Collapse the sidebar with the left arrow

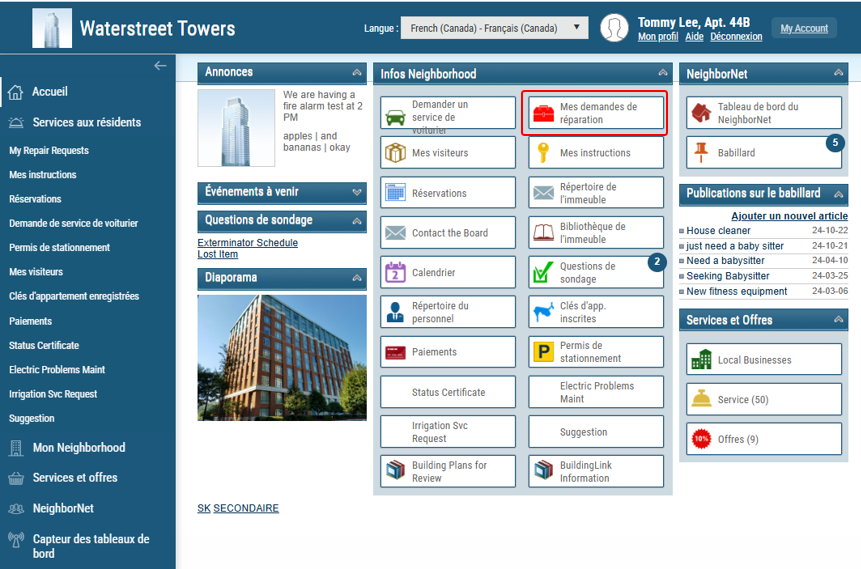[160, 66]
